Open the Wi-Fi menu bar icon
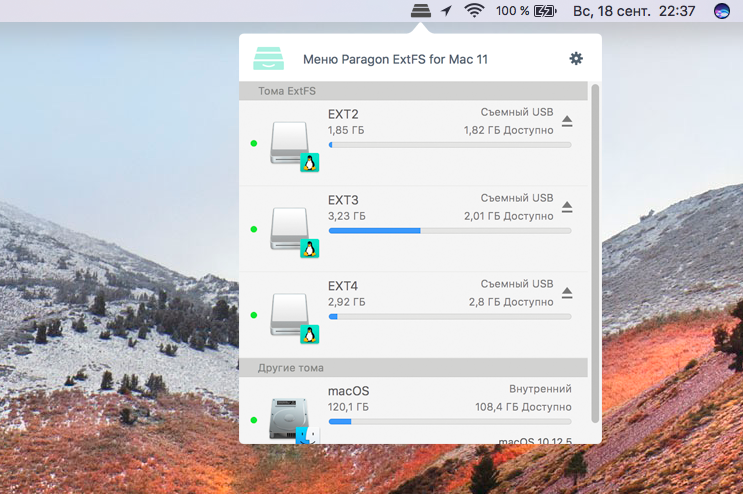743x494 pixels. pos(474,10)
